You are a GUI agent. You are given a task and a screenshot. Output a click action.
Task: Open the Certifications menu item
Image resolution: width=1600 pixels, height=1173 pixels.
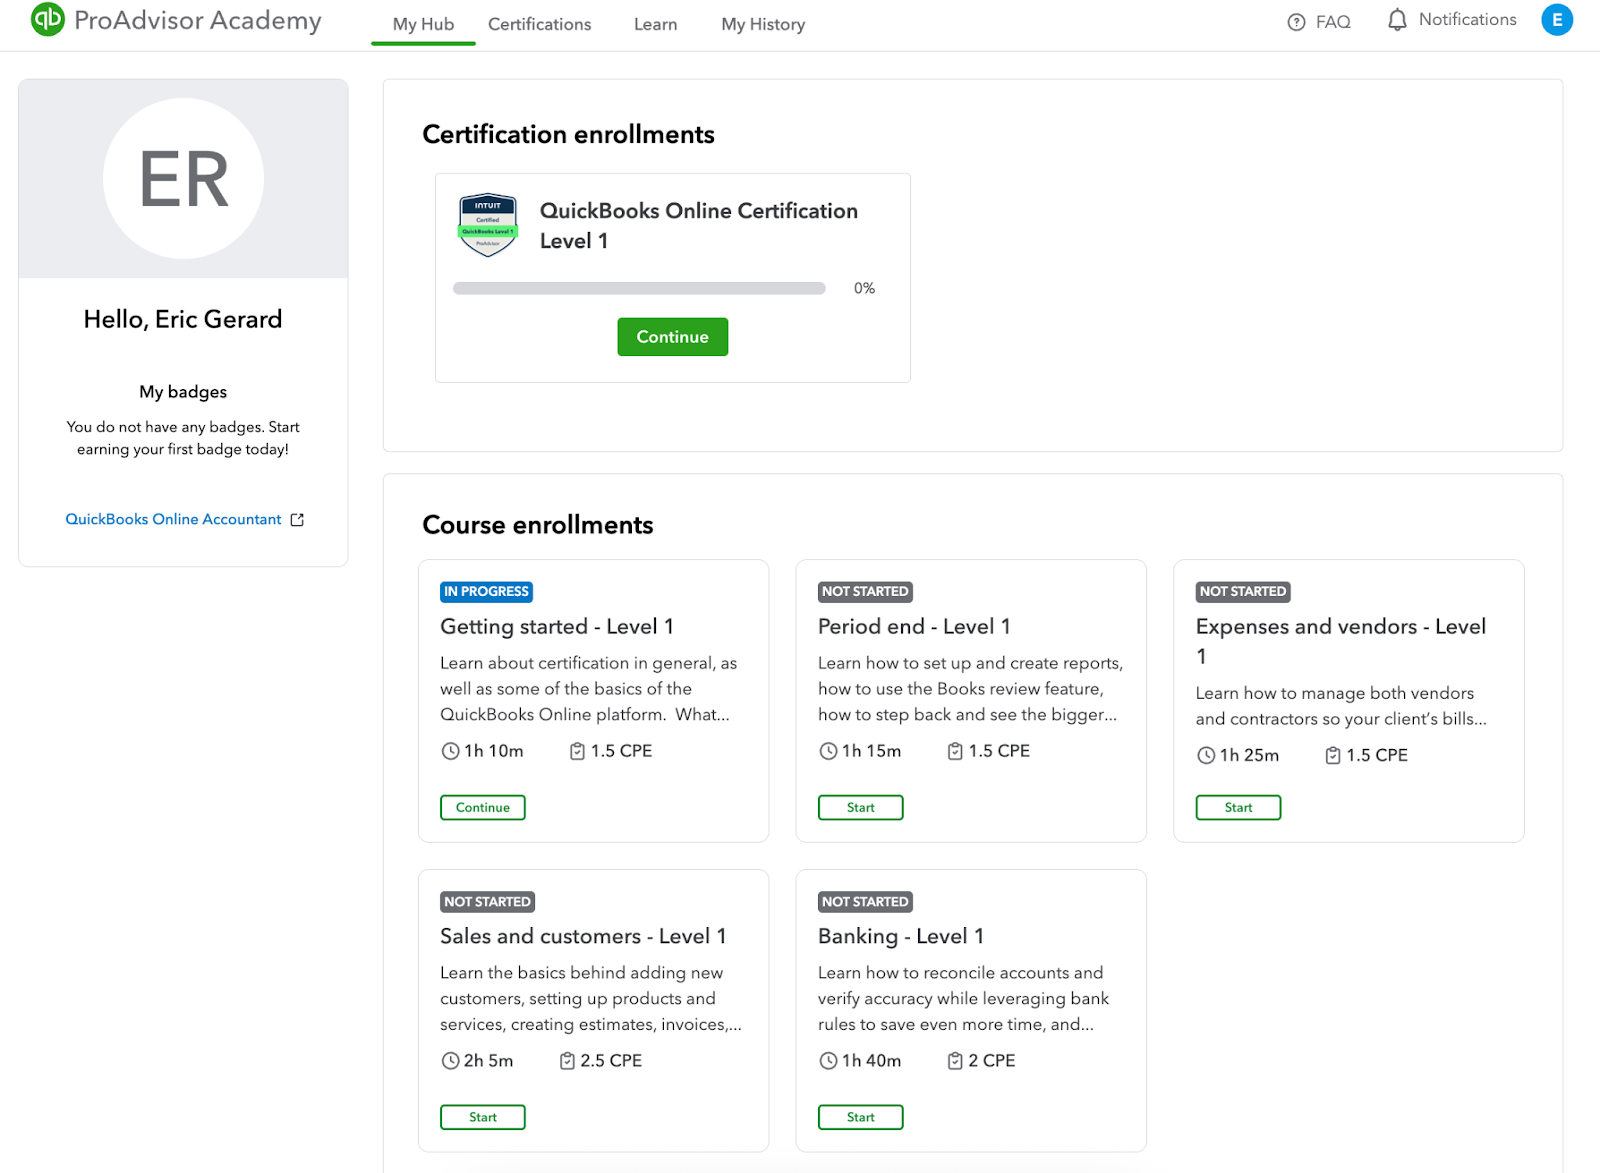coord(539,24)
